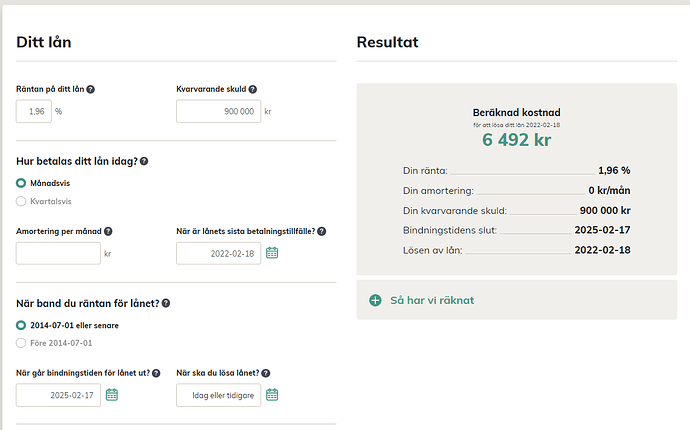Select the Kvartalsvis payment option
The height and width of the screenshot is (430, 690).
(x=22, y=201)
